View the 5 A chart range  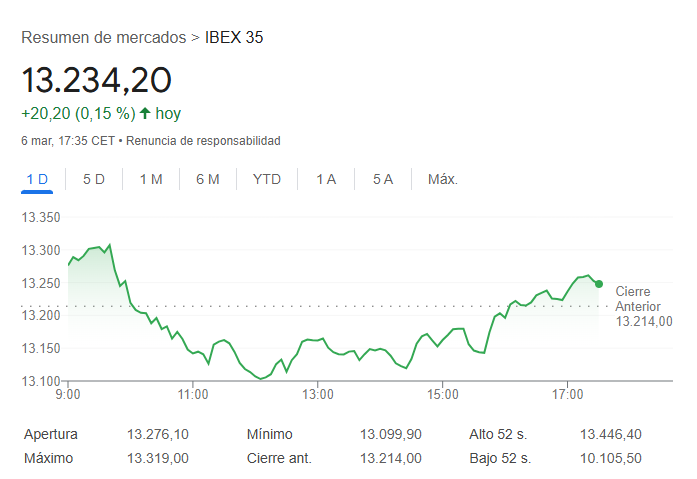point(383,179)
